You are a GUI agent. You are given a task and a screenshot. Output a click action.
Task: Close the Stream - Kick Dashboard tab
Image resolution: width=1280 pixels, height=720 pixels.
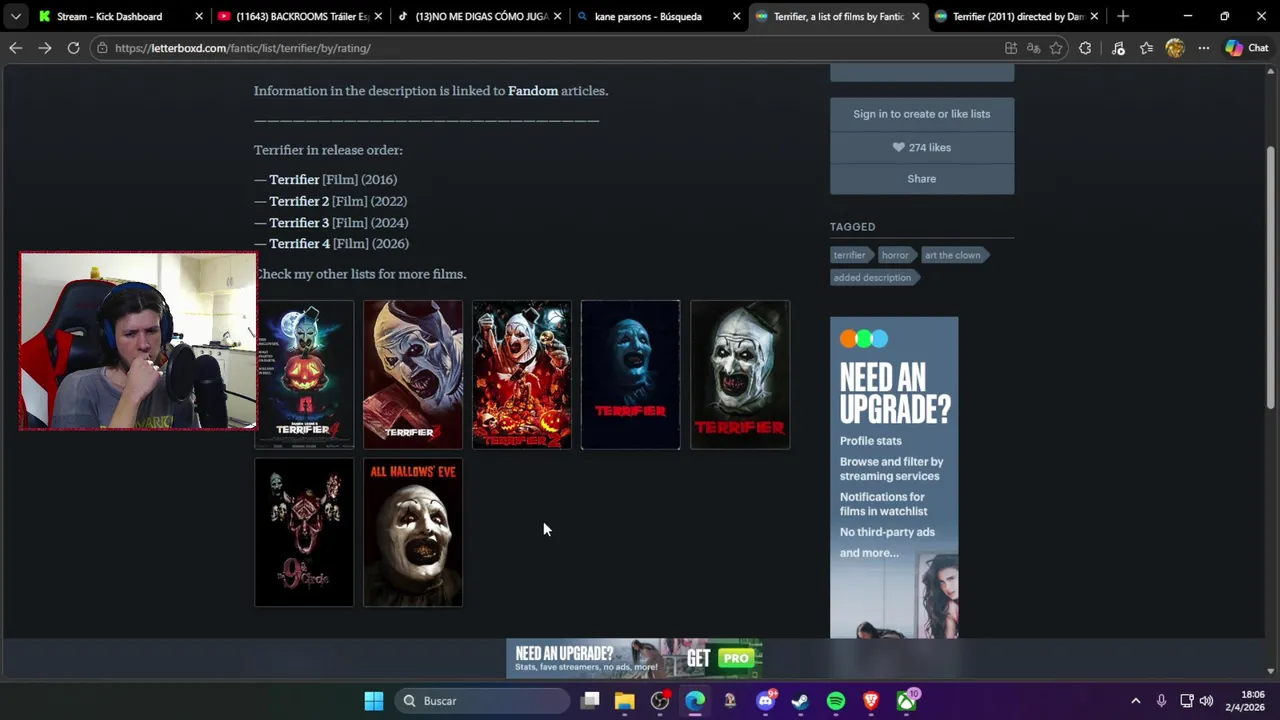coord(199,16)
